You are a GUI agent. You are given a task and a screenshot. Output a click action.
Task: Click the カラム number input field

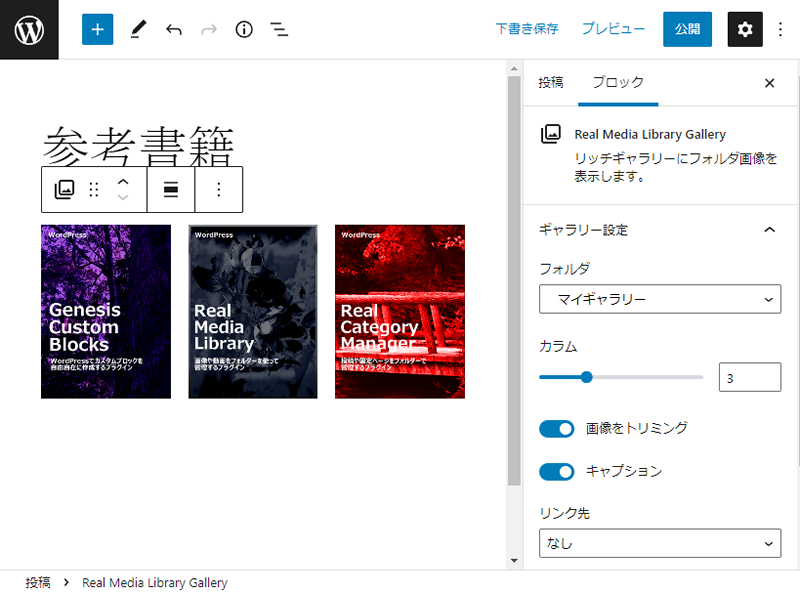(x=749, y=377)
